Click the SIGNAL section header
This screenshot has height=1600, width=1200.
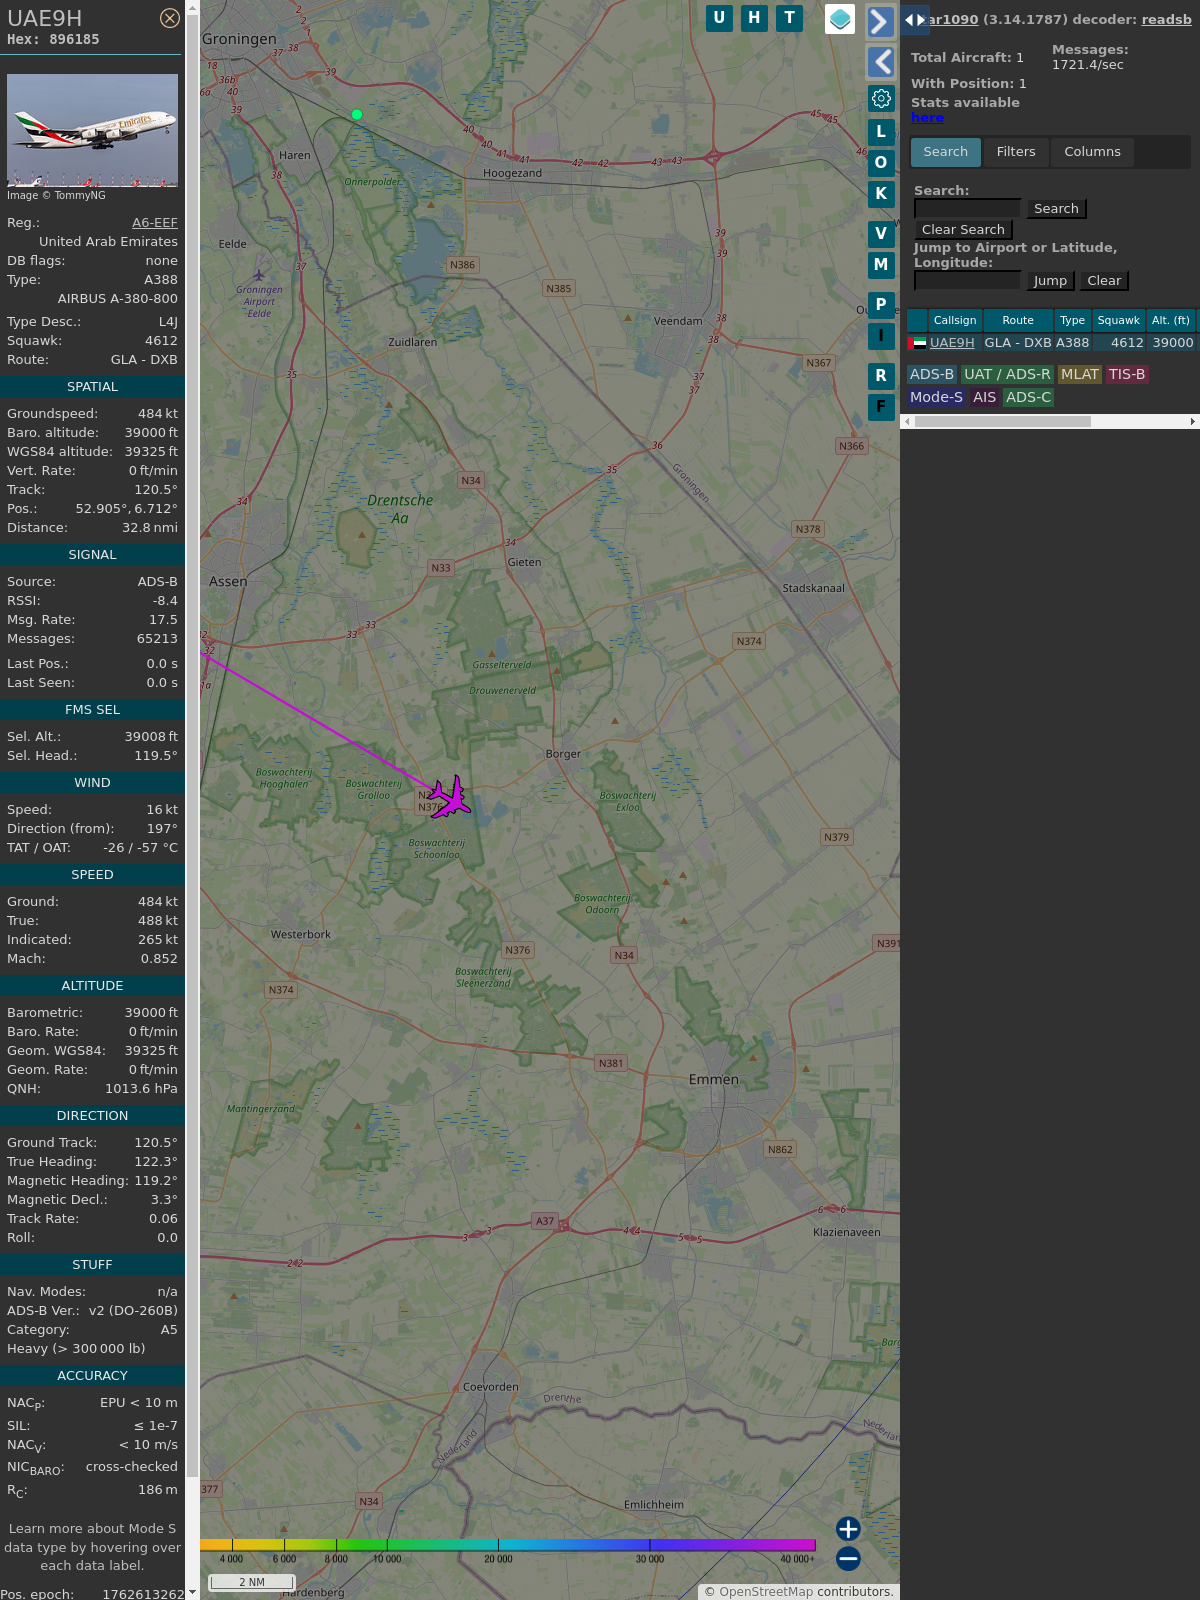point(92,555)
